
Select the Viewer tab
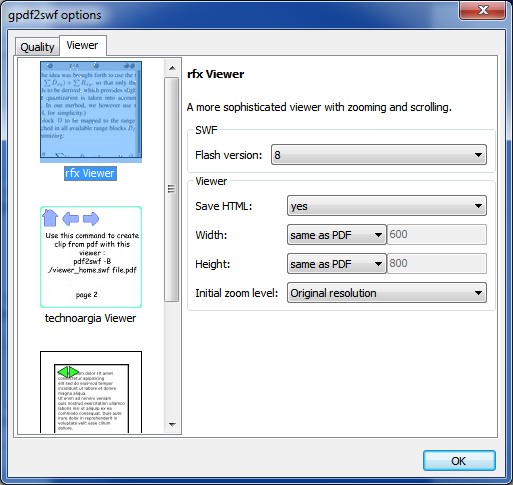pos(83,45)
